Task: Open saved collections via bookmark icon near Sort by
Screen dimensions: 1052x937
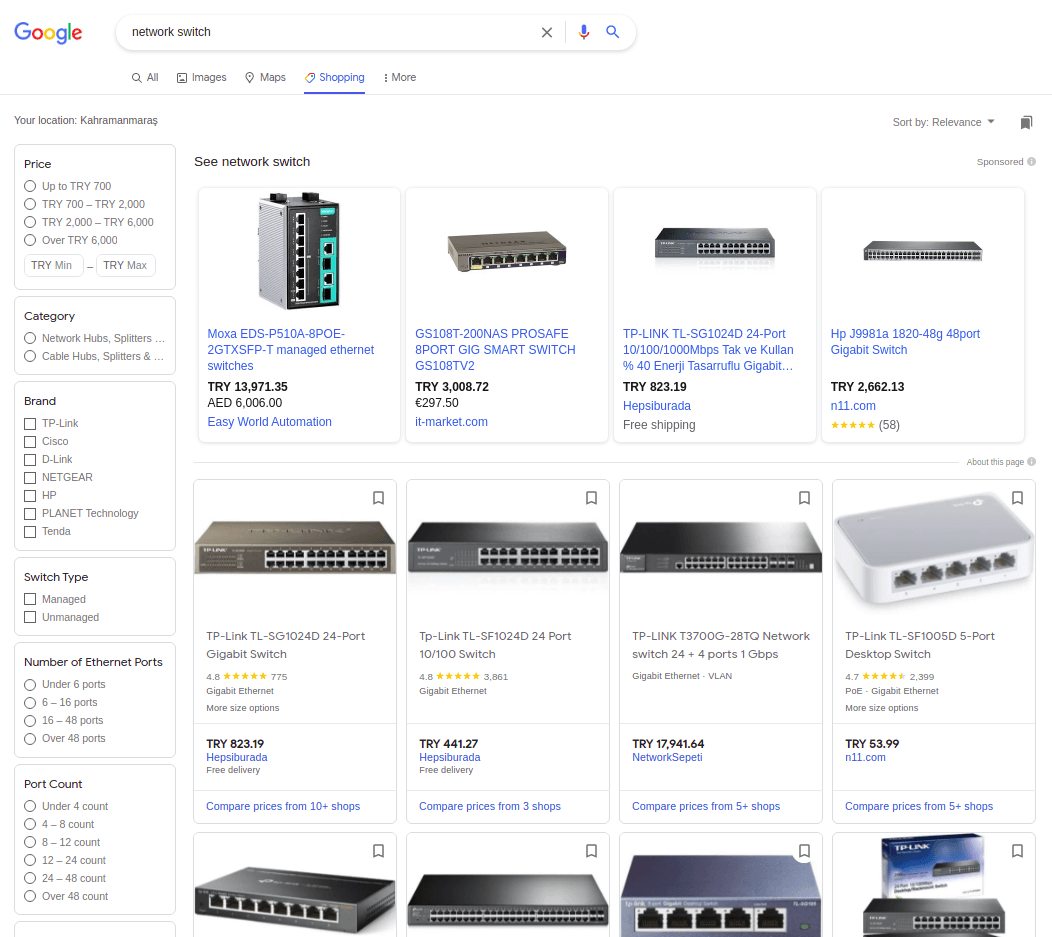Action: coord(1026,121)
